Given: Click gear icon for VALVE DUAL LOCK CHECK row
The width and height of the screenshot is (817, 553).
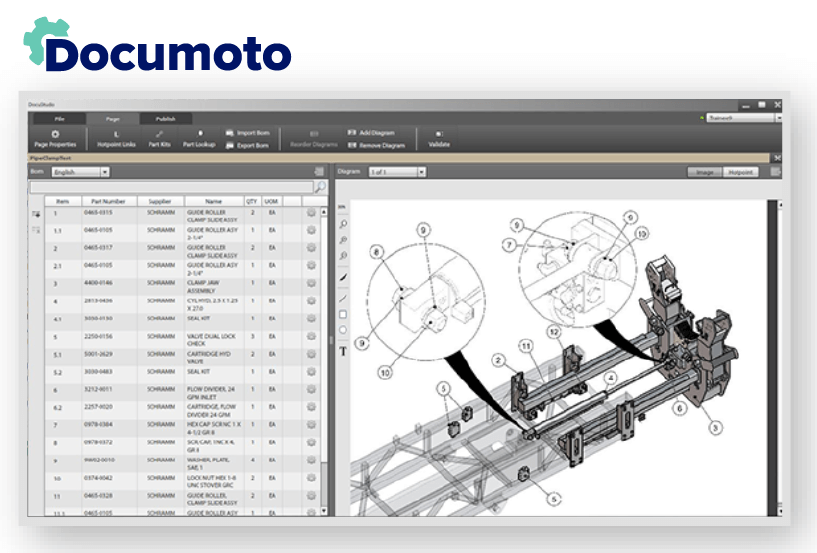Looking at the screenshot, I should 311,336.
